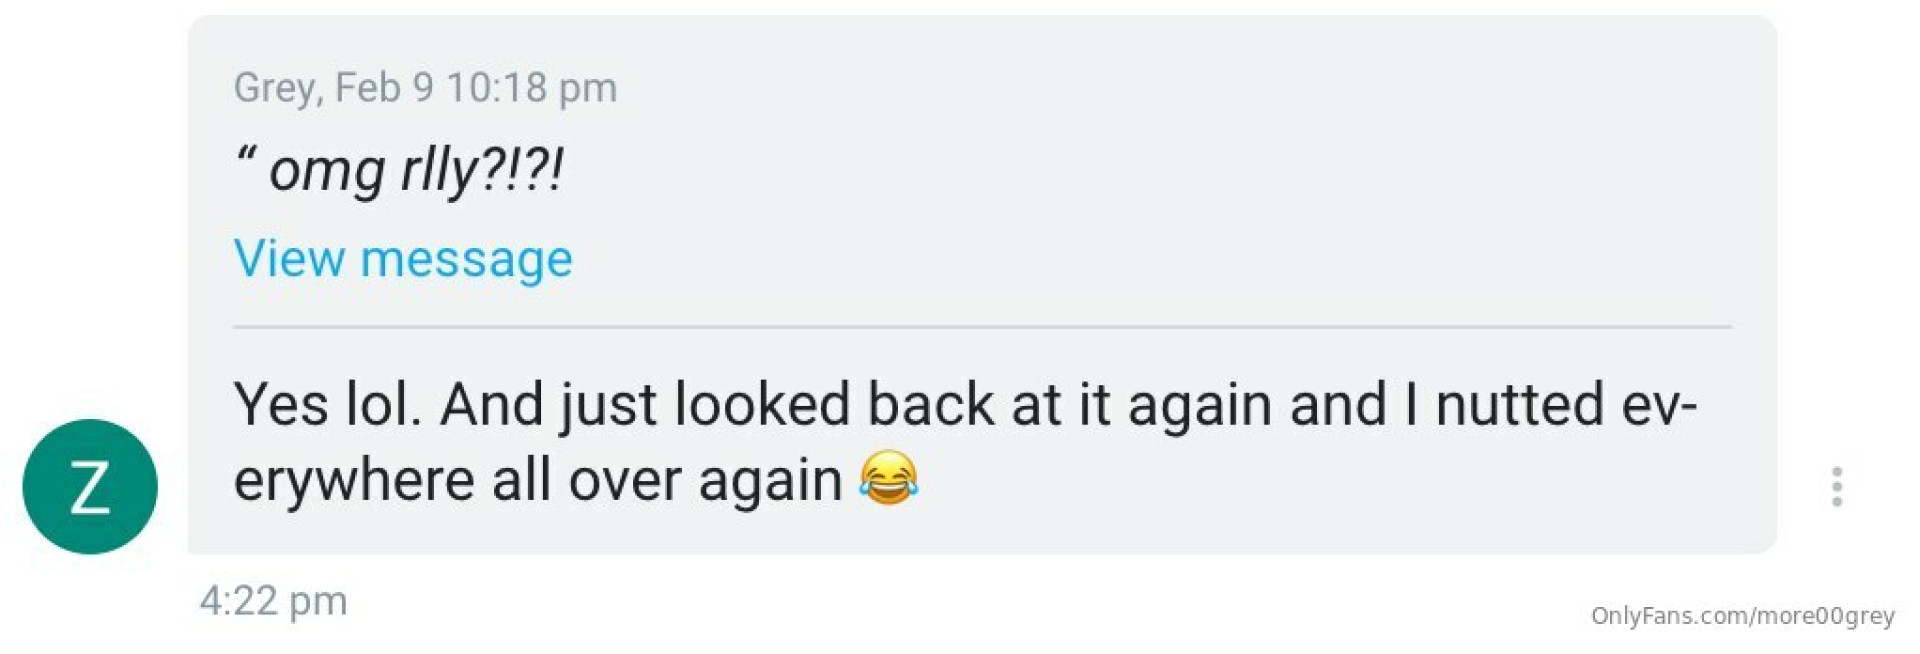This screenshot has width=1920, height=654.
Task: Follow the View message link
Action: [x=402, y=259]
